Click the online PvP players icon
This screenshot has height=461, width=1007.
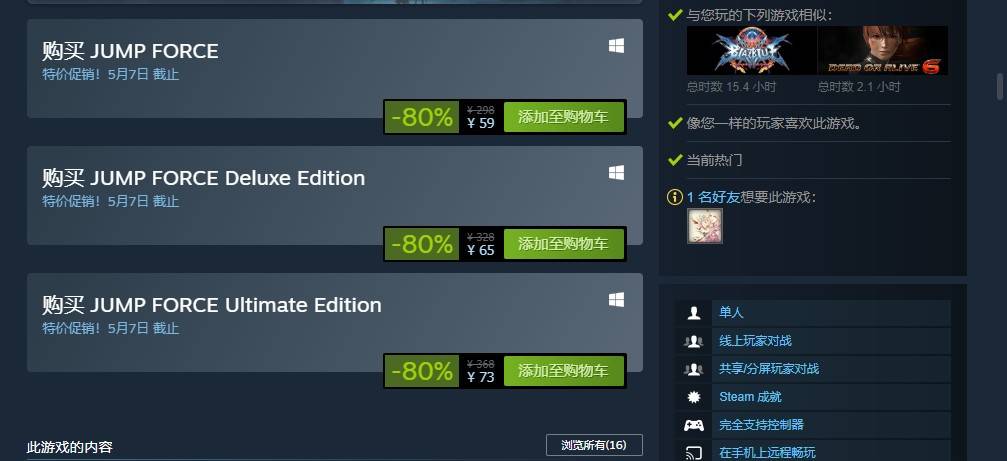(x=694, y=341)
